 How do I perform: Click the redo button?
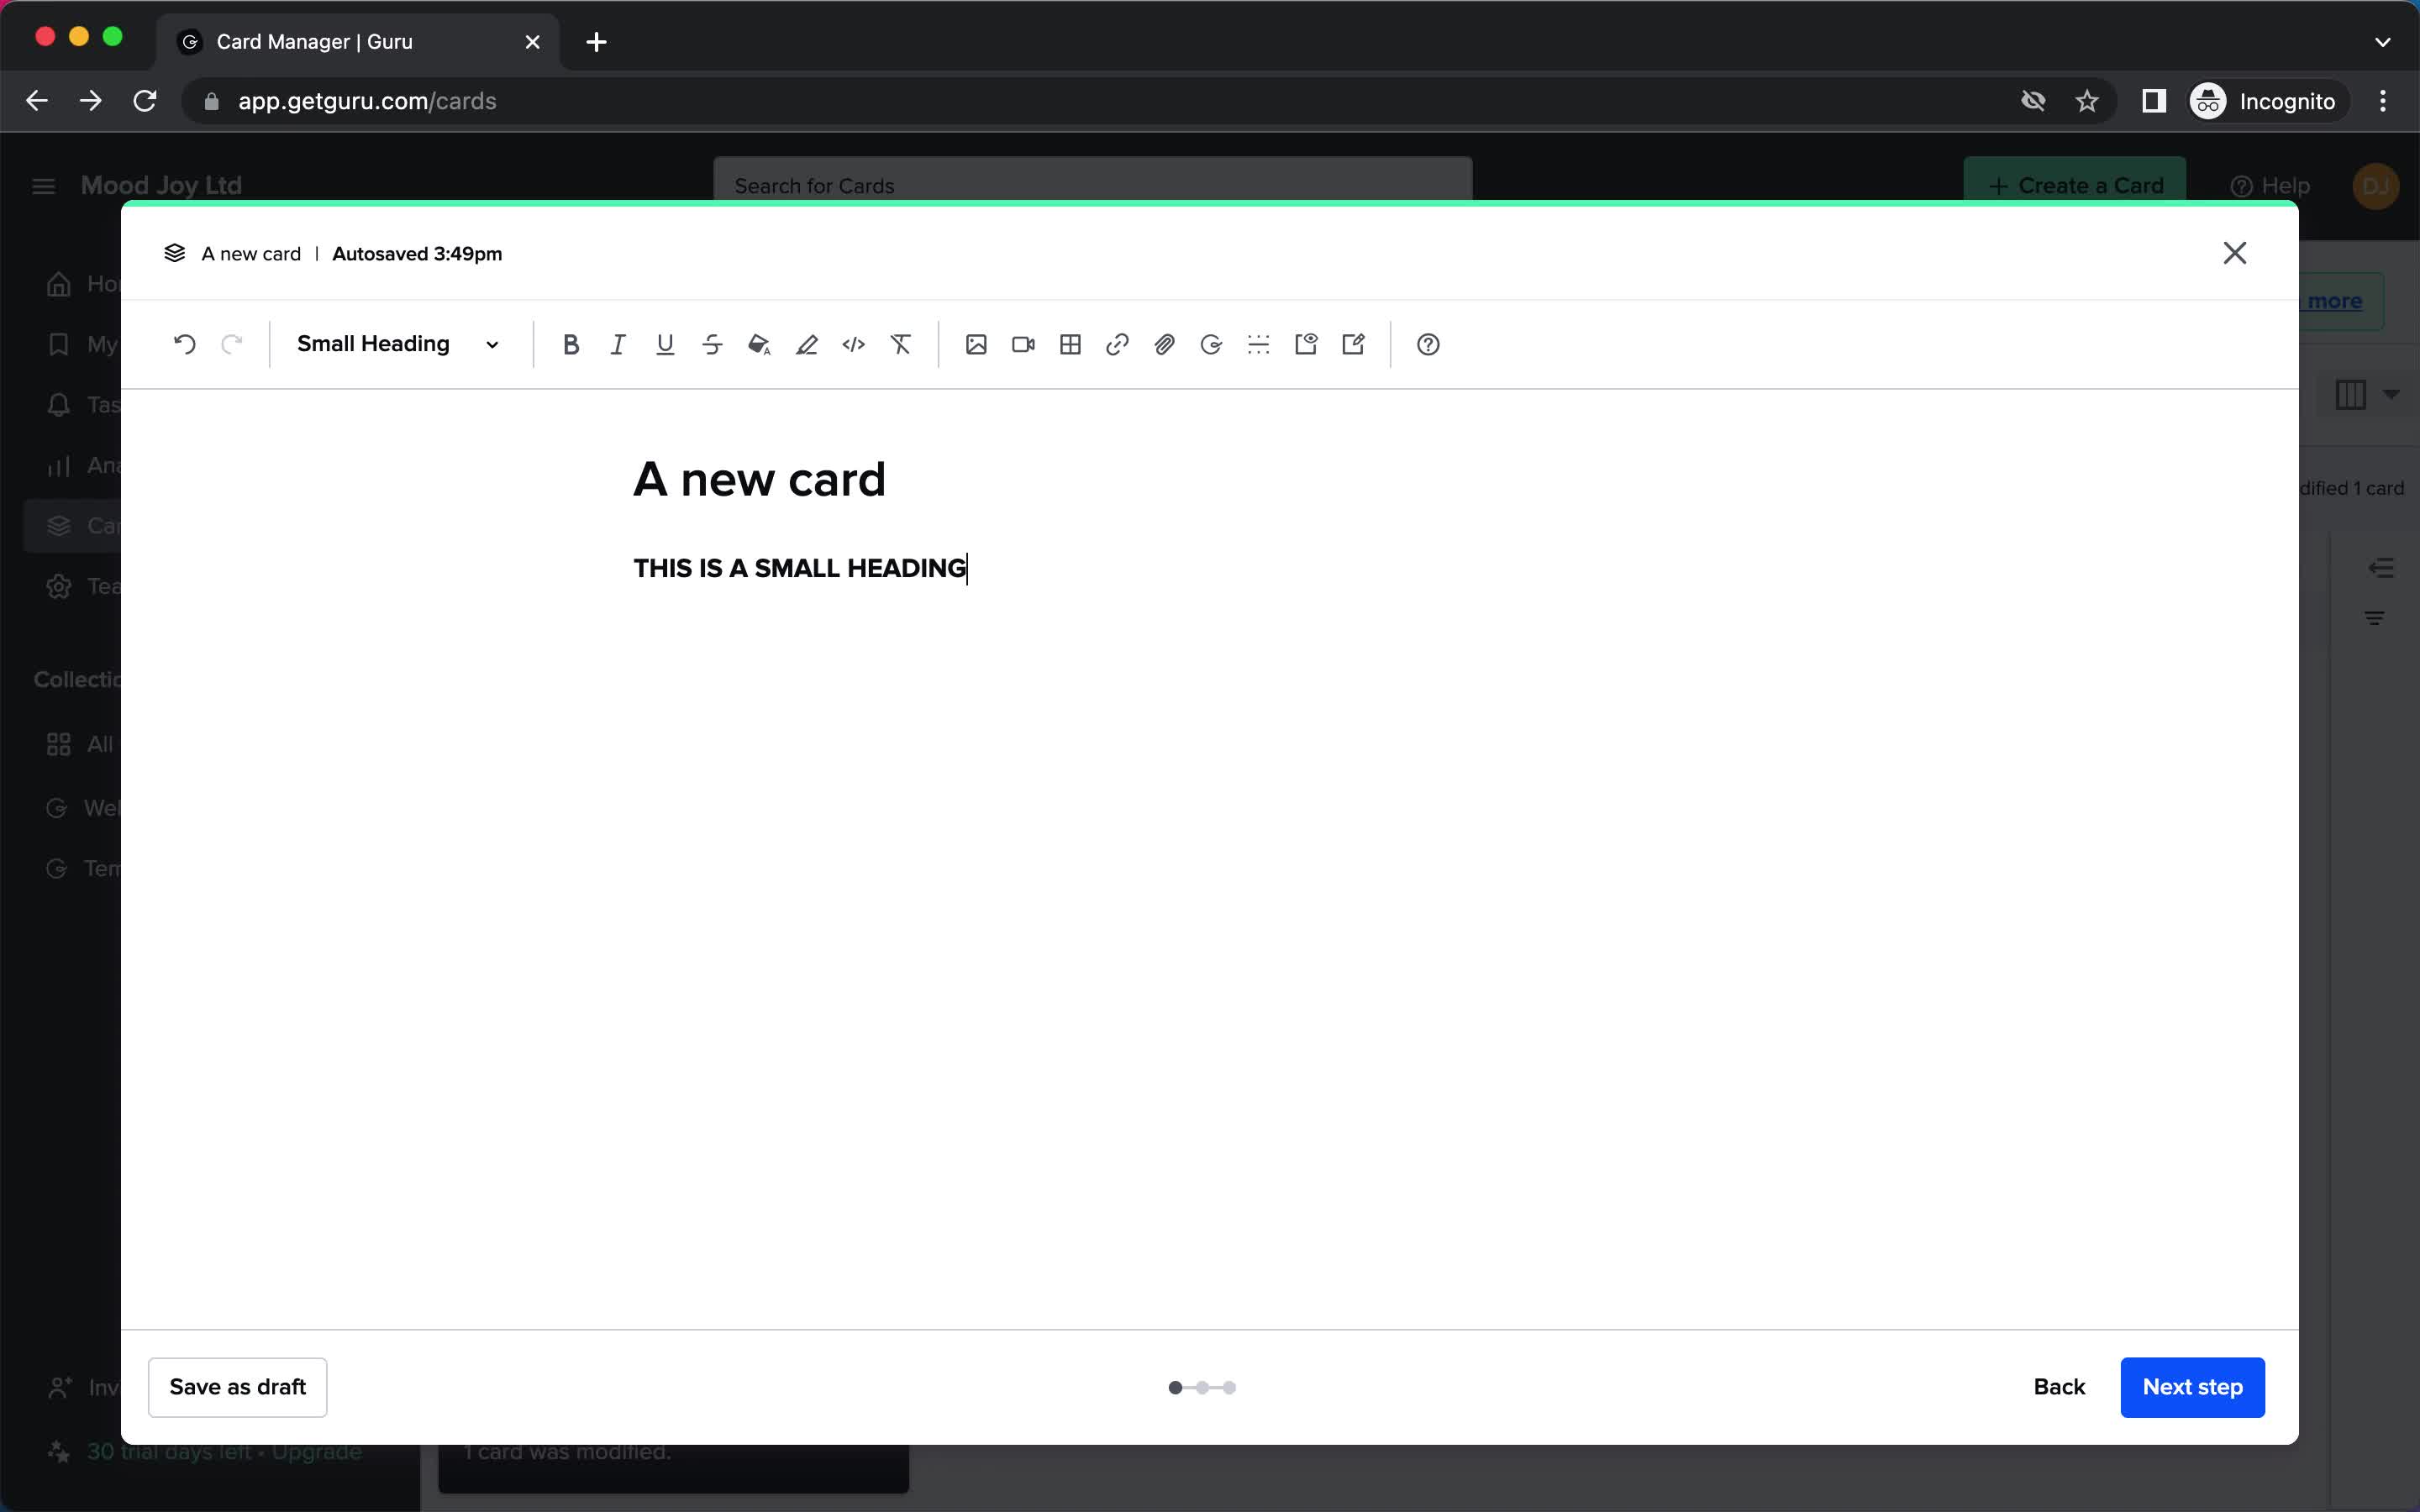[x=232, y=344]
